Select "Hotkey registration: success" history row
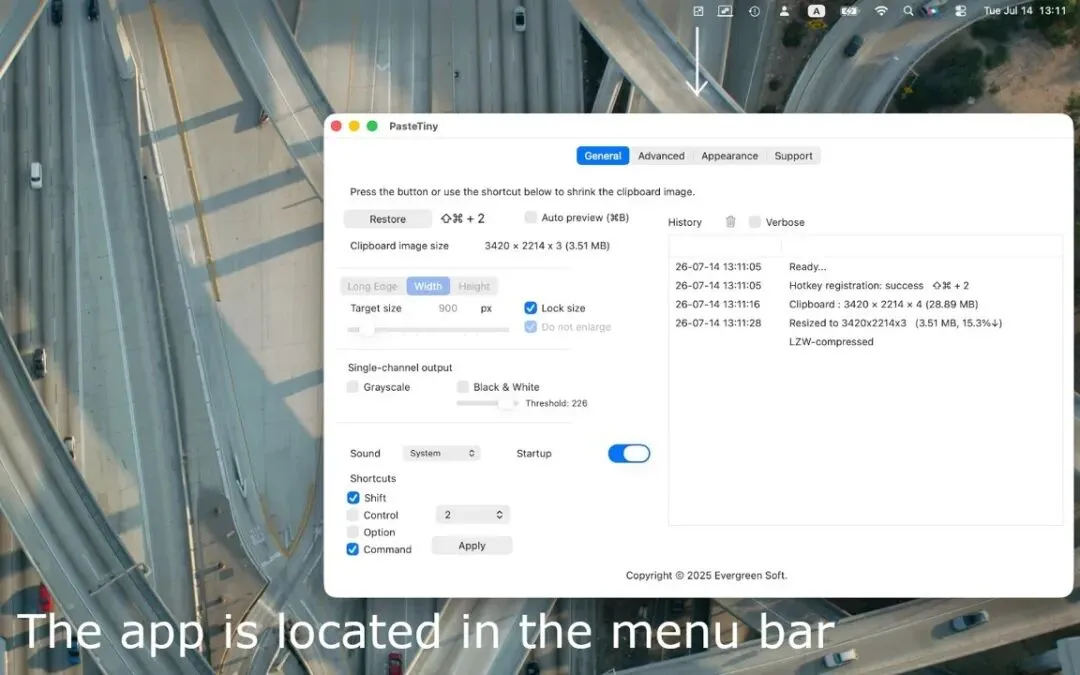The image size is (1080, 675). click(865, 285)
